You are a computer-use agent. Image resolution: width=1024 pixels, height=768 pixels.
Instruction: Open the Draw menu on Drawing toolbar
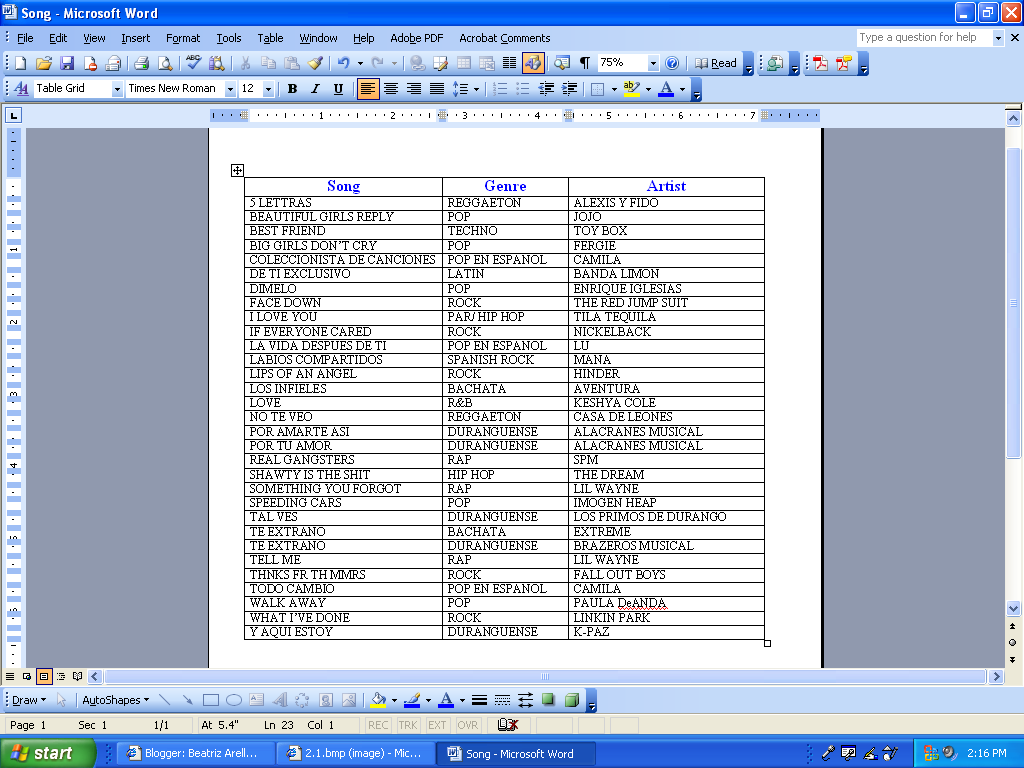(29, 700)
